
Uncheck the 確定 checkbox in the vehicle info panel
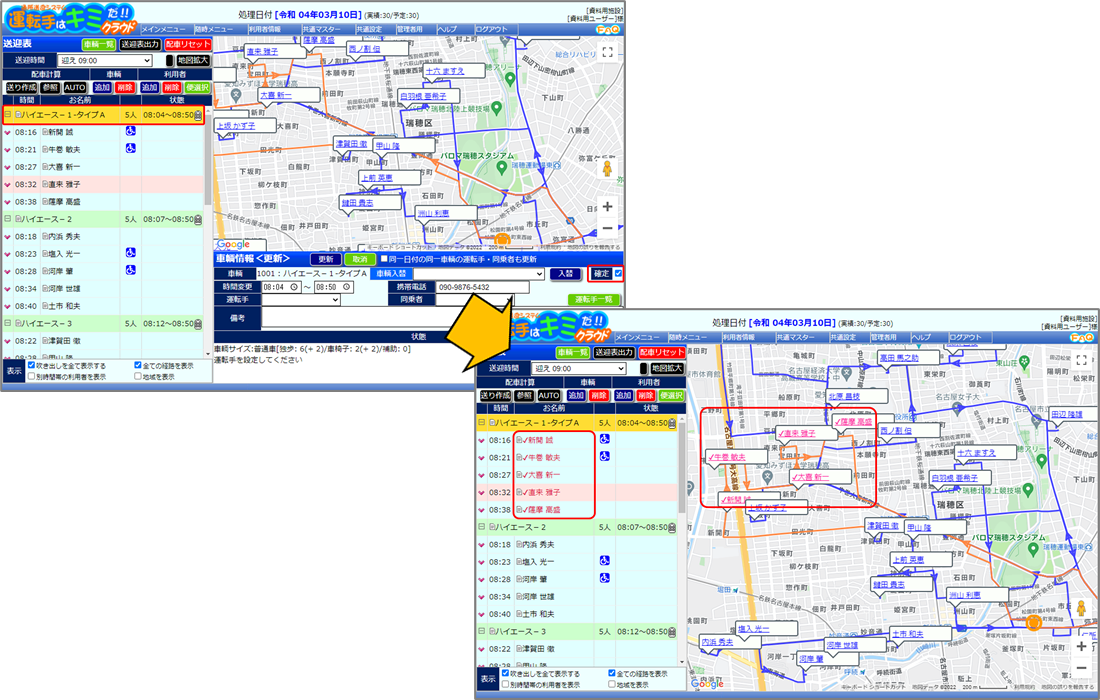618,274
